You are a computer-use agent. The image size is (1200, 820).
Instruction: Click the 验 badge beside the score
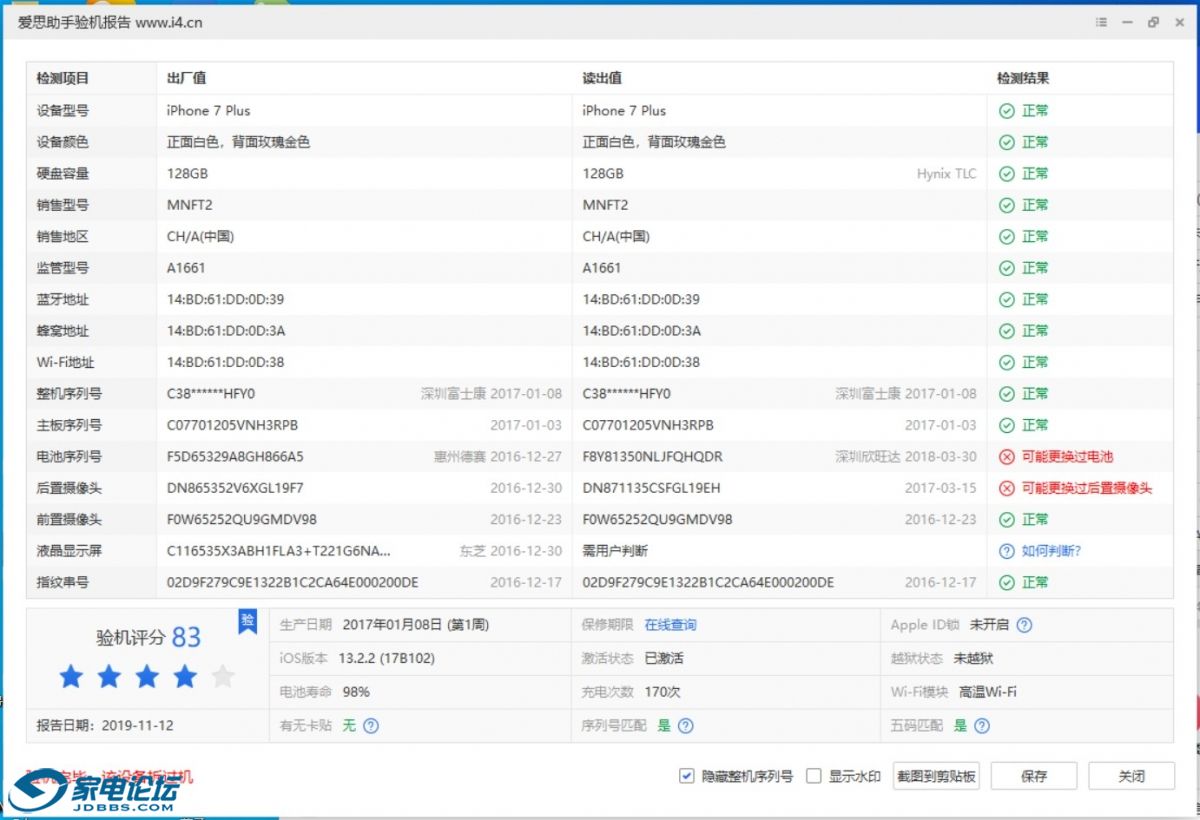coord(247,622)
